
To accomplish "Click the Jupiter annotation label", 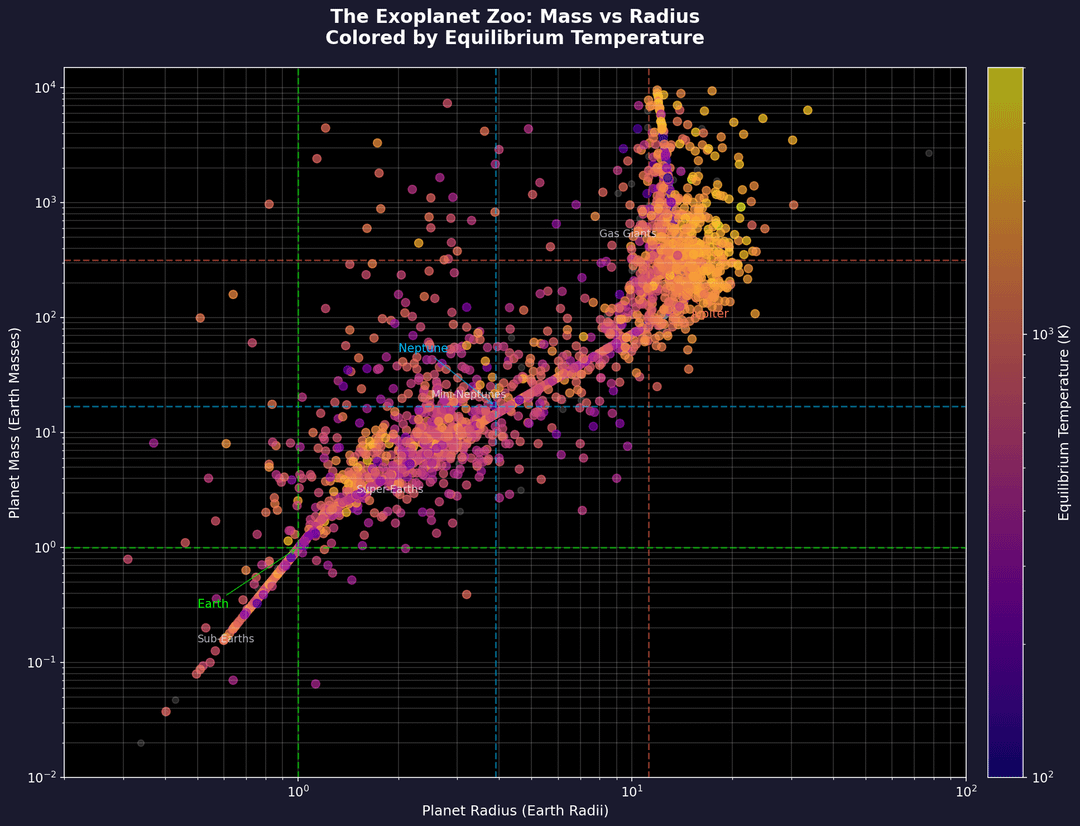I will (709, 314).
